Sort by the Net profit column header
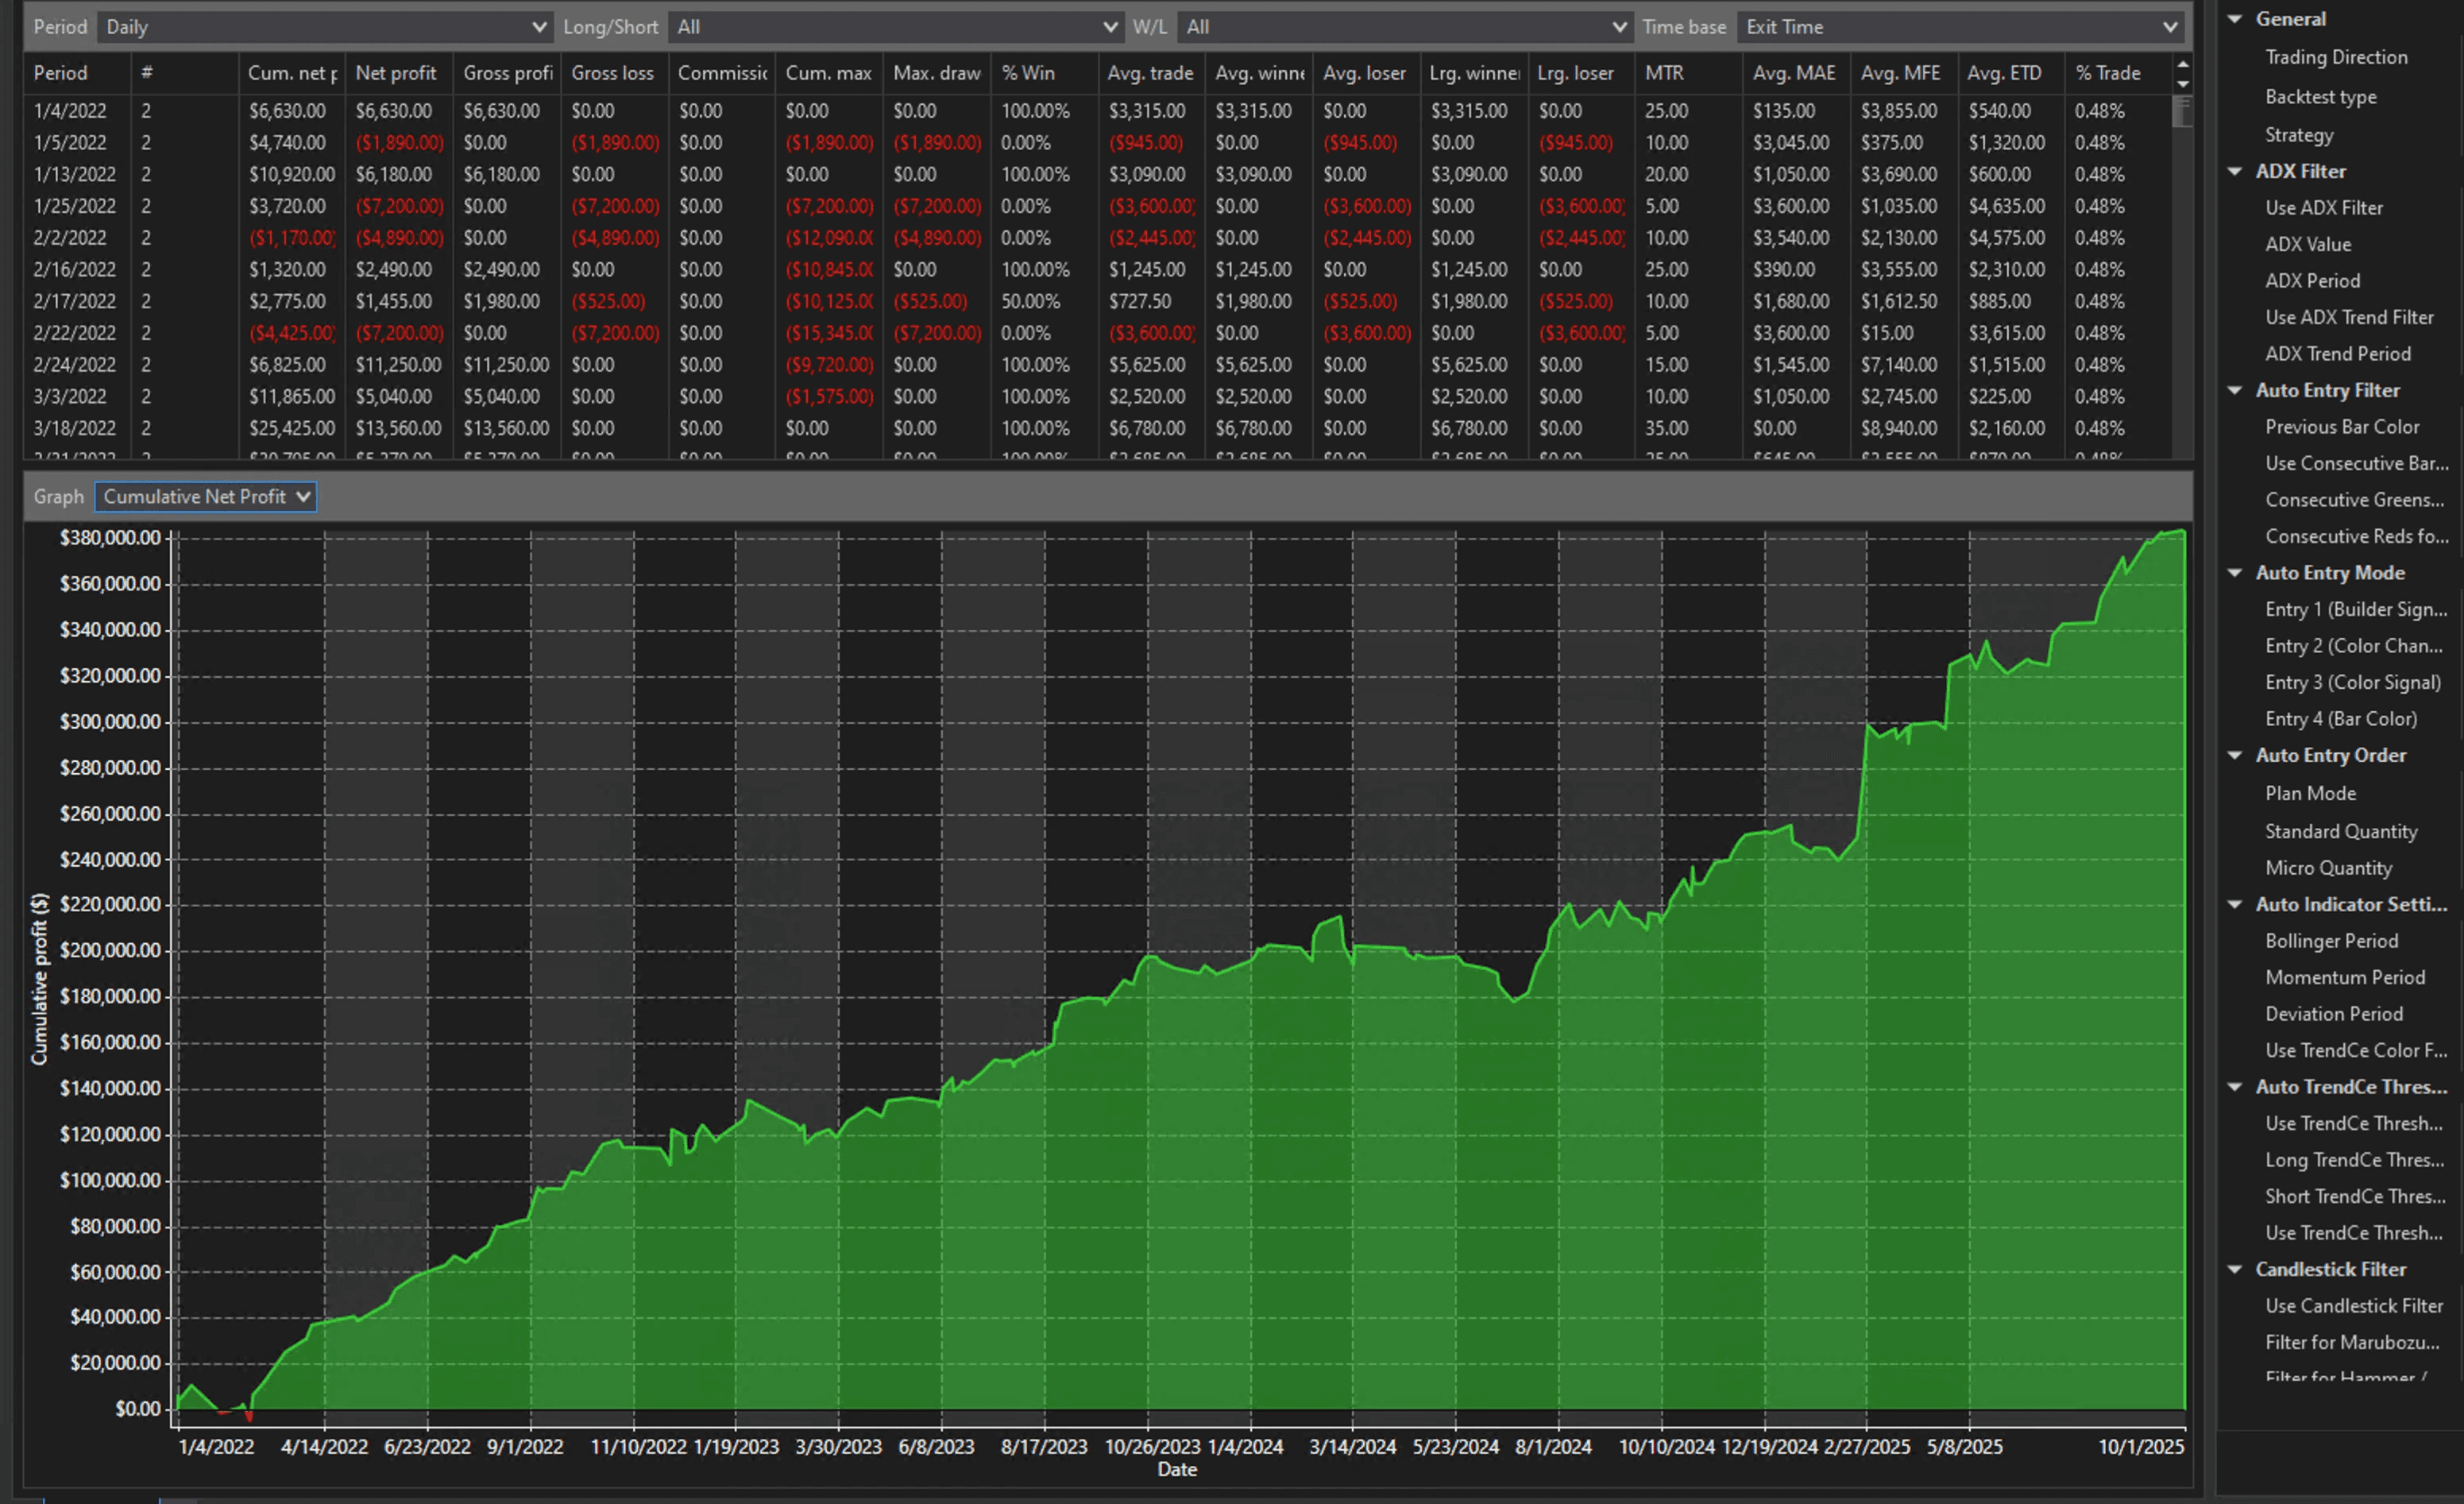The height and width of the screenshot is (1504, 2464). [396, 73]
